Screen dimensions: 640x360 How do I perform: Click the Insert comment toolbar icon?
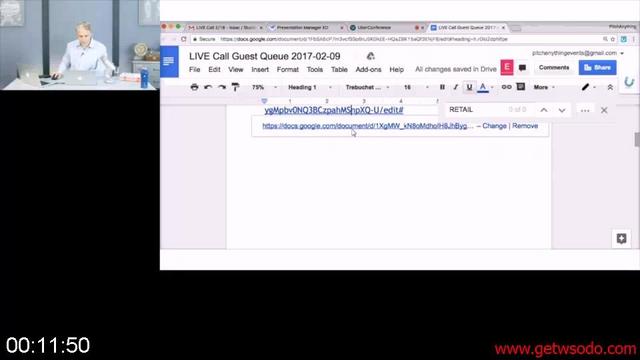tap(520, 87)
